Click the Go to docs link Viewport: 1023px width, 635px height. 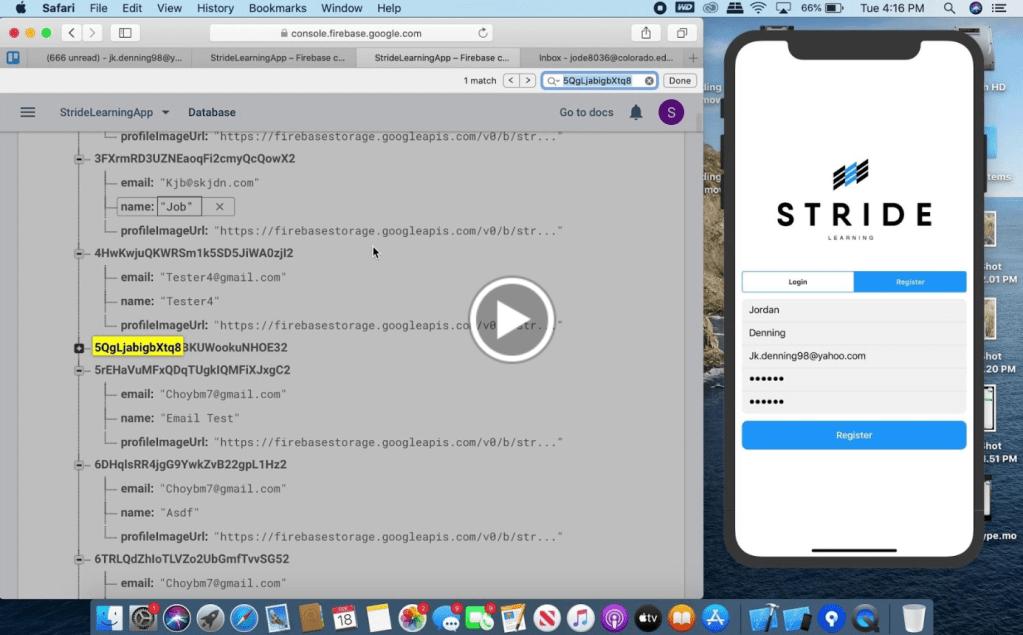click(586, 112)
